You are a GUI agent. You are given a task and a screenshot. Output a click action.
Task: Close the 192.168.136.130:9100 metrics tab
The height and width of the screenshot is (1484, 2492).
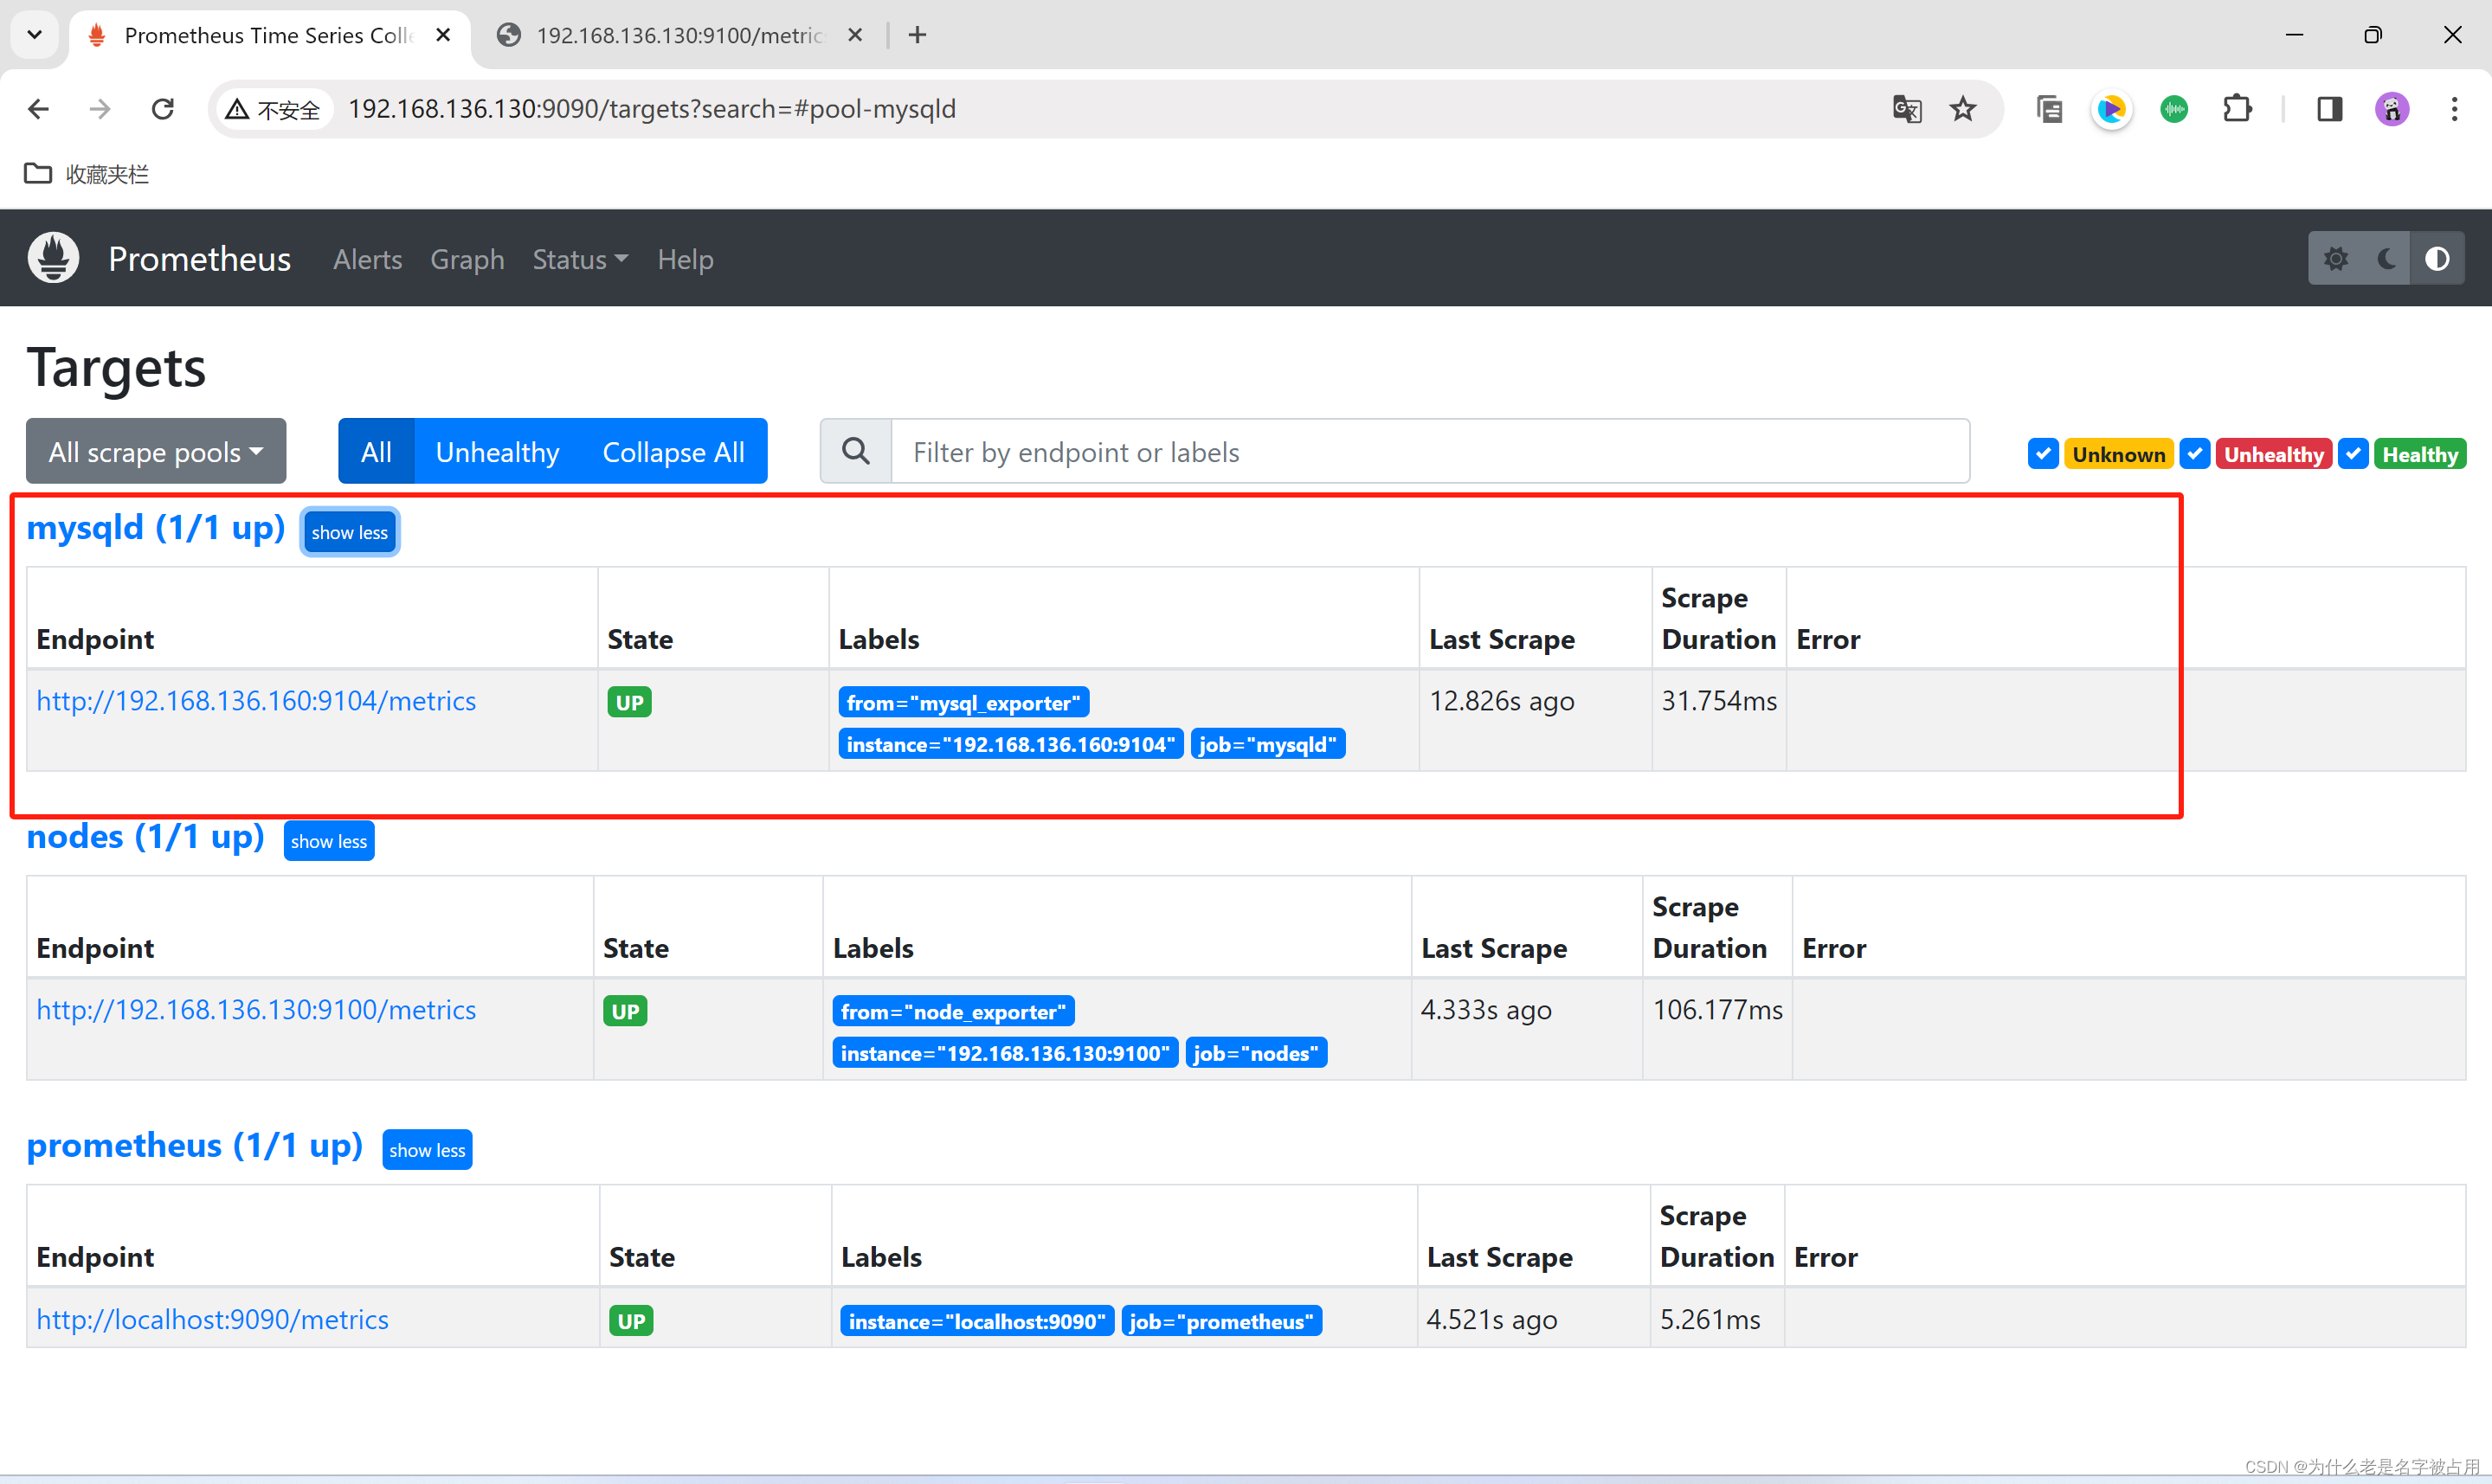click(x=855, y=35)
